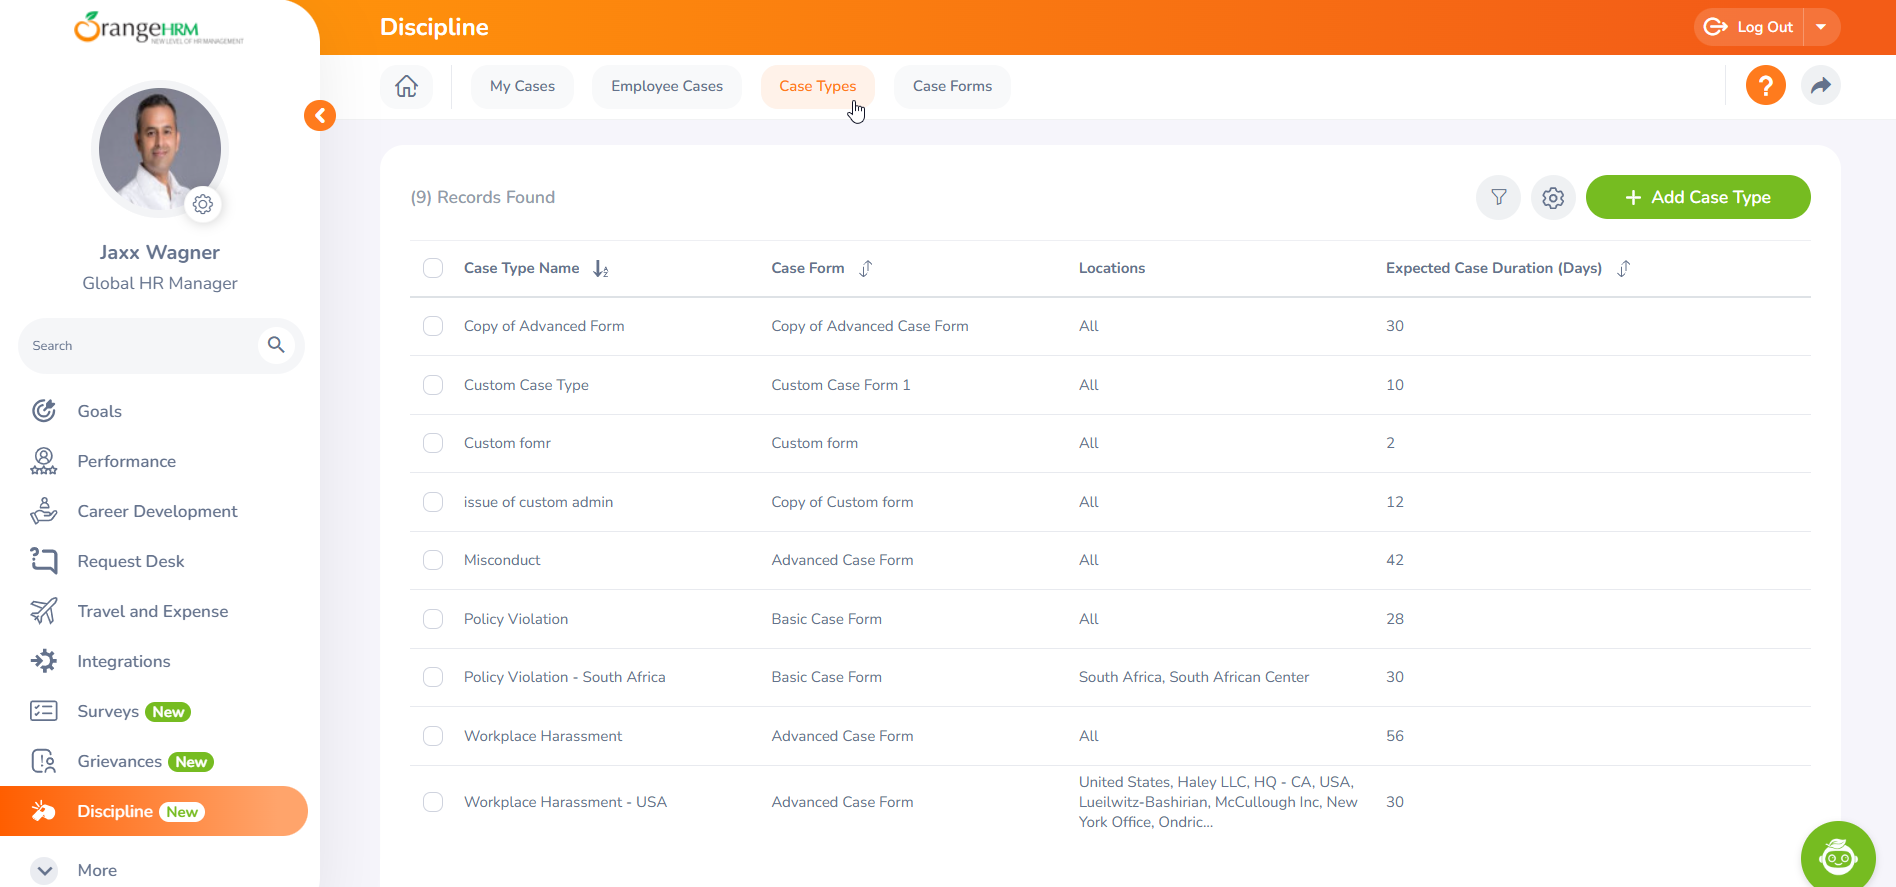Toggle the select-all header checkbox
This screenshot has height=887, width=1896.
[x=433, y=268]
